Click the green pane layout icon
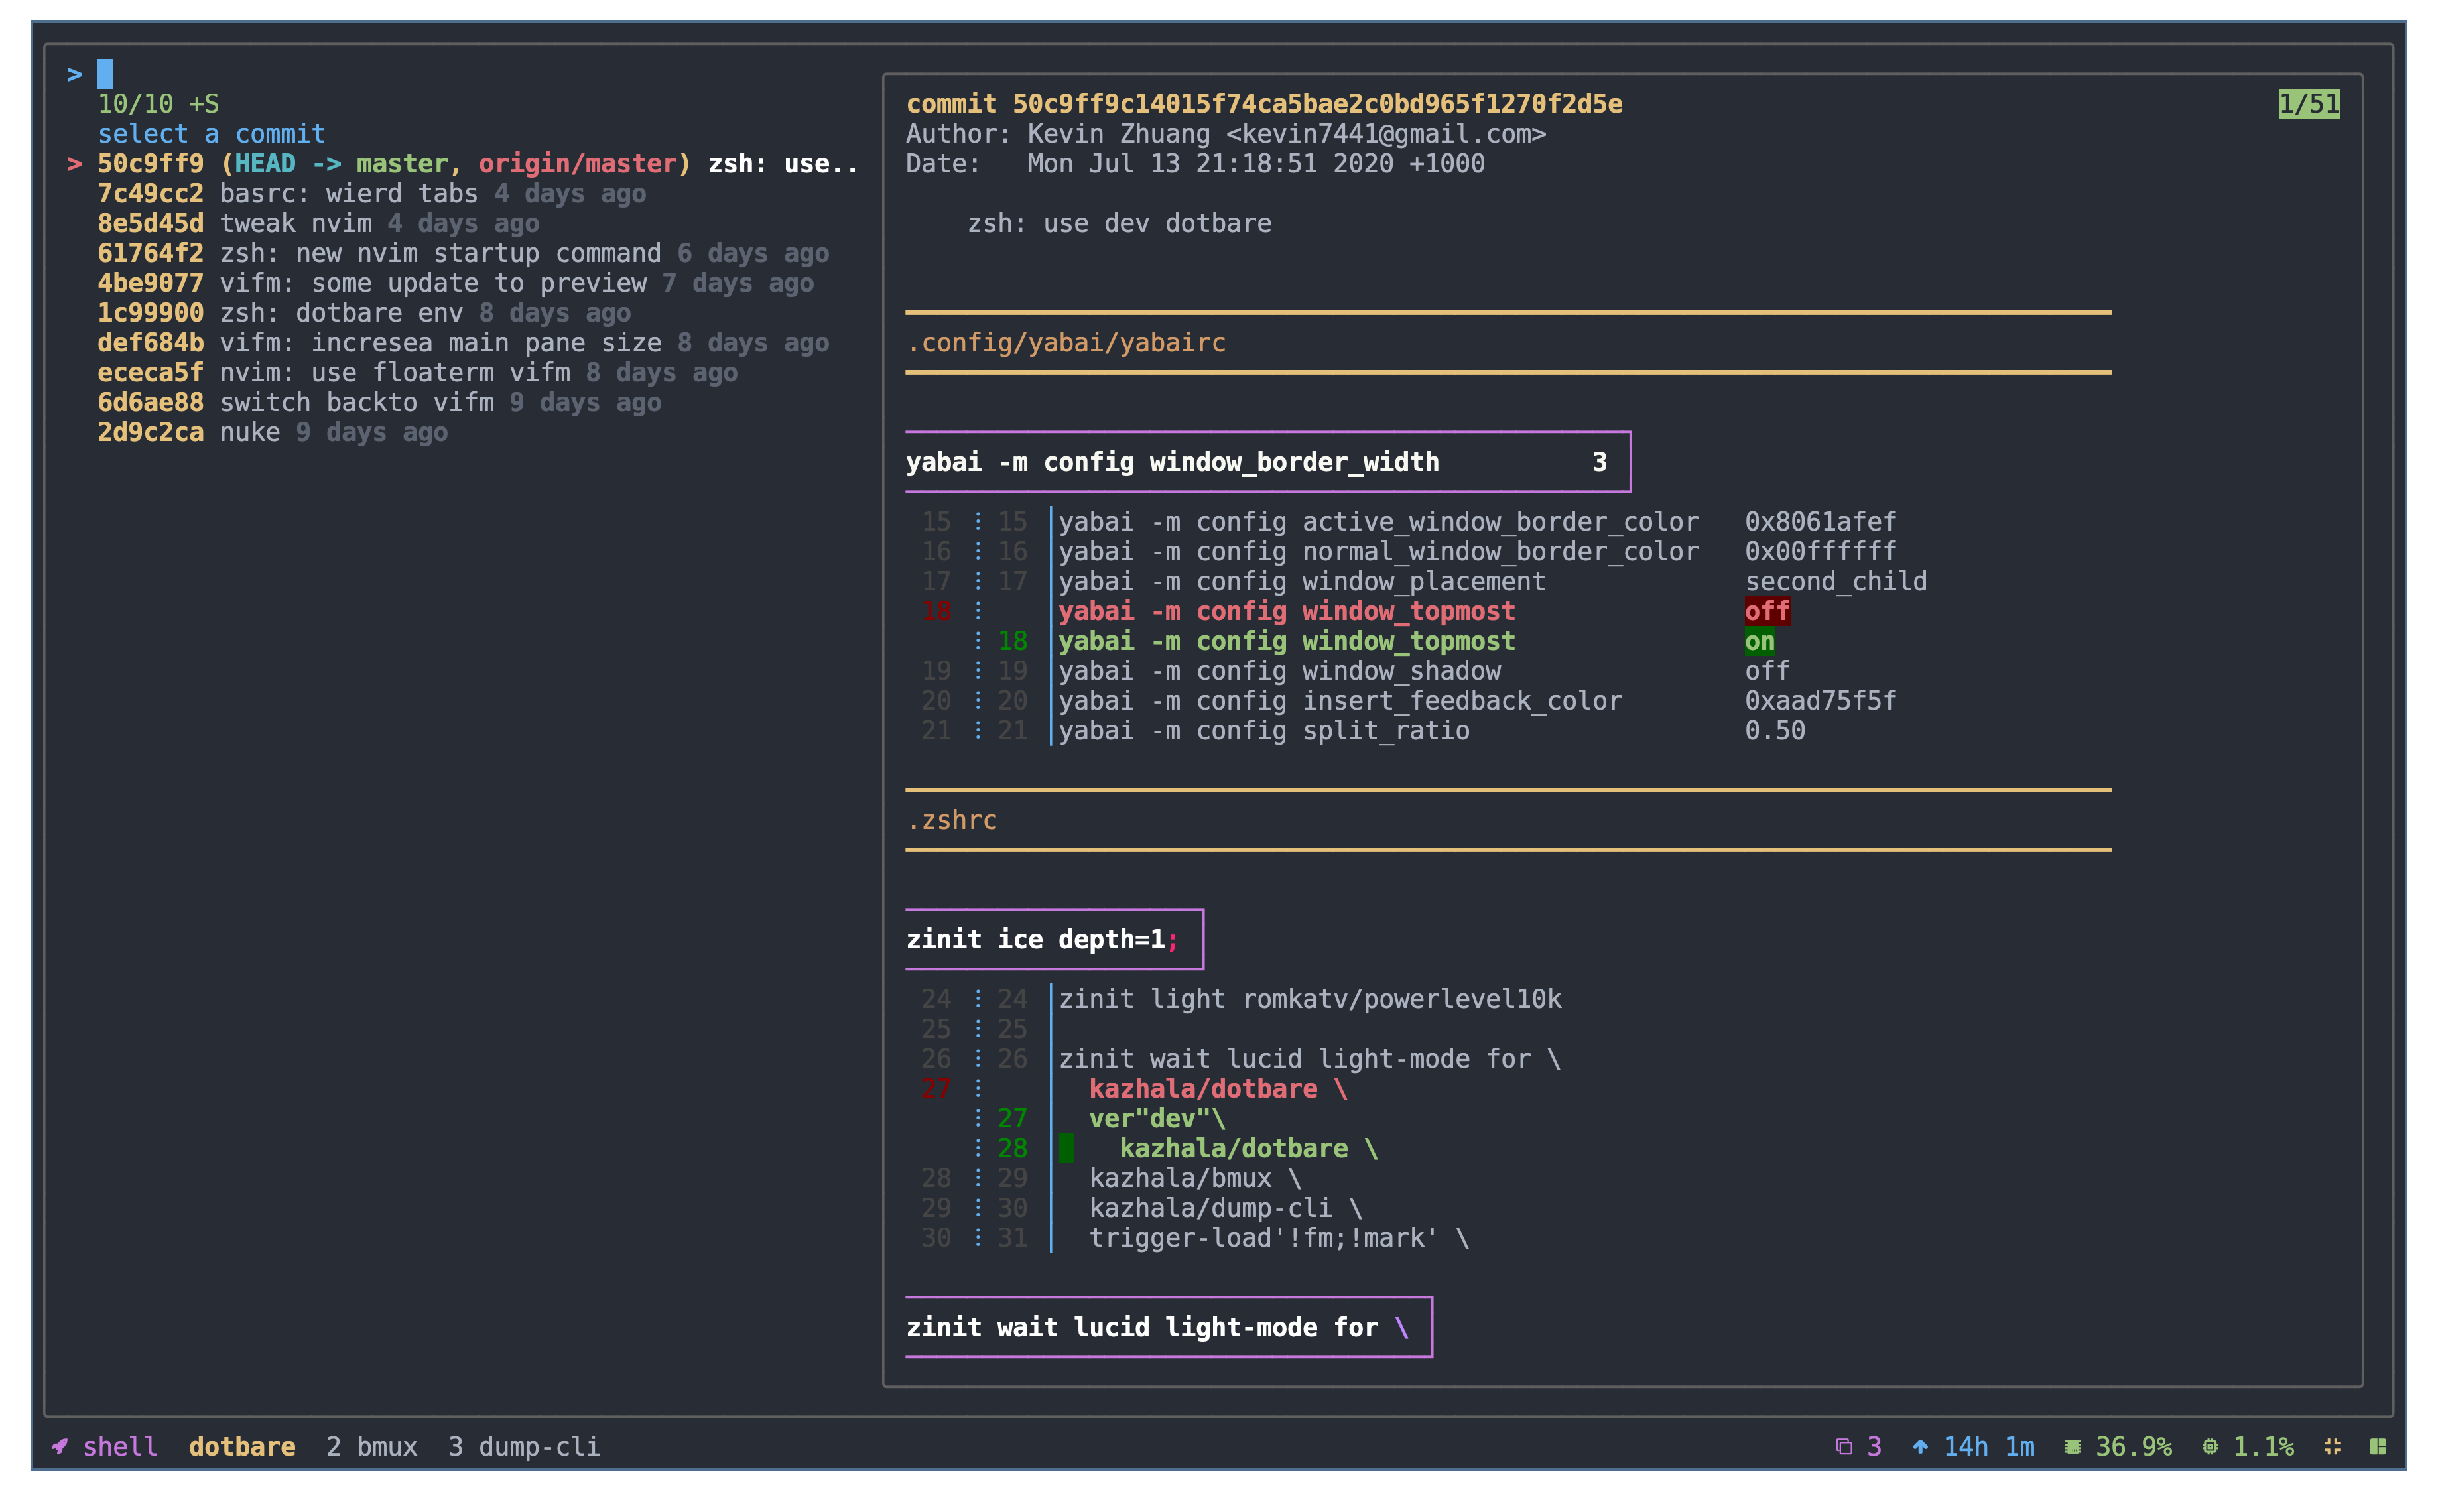The height and width of the screenshot is (1512, 2438). pyautogui.click(x=2377, y=1446)
